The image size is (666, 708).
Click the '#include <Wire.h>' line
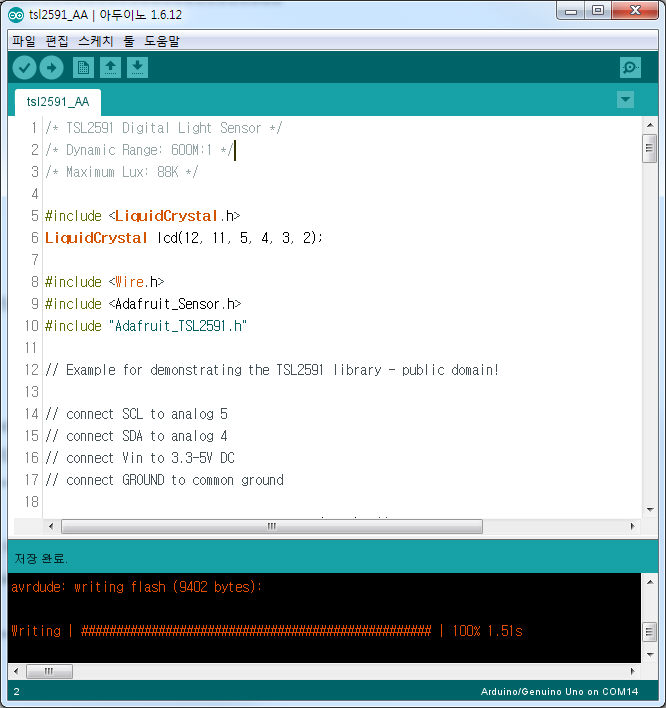pos(104,282)
